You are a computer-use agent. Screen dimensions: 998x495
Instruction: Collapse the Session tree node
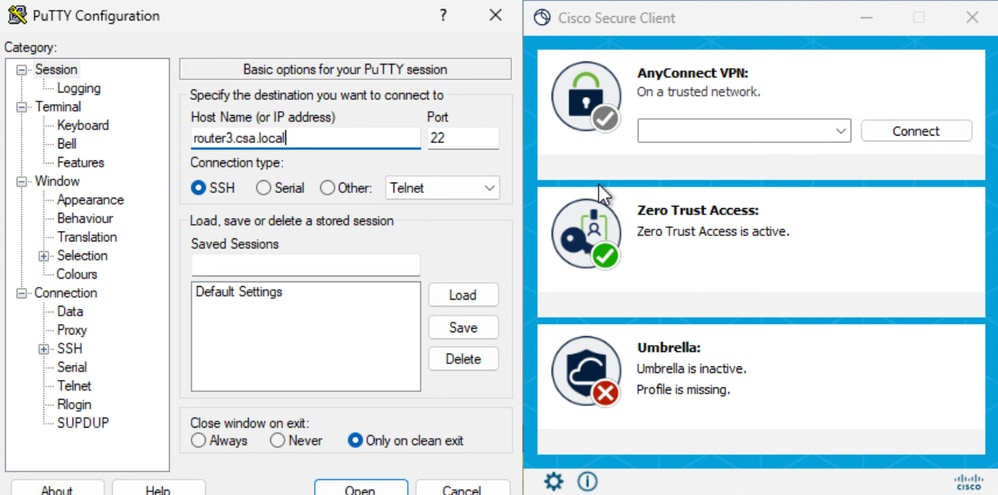click(22, 70)
